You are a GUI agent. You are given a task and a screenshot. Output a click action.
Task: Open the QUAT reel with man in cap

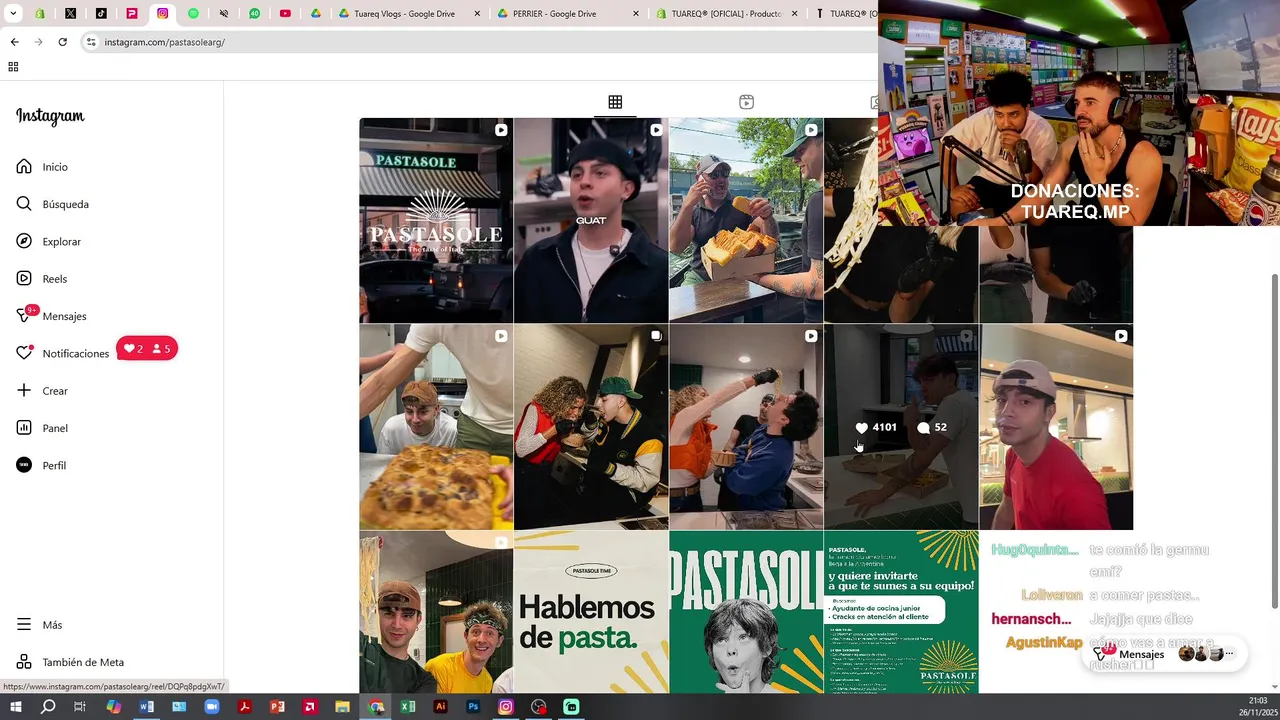click(591, 220)
